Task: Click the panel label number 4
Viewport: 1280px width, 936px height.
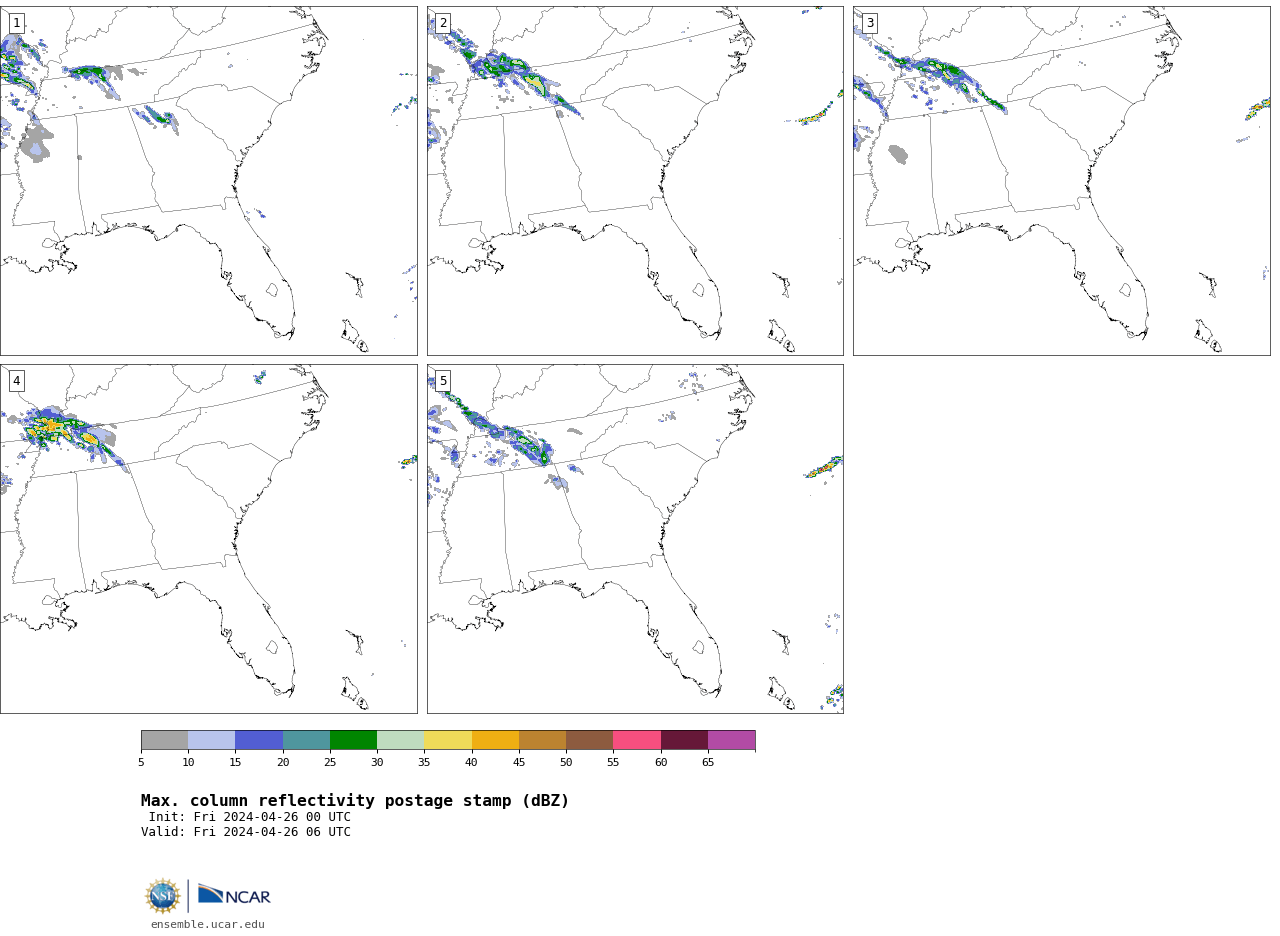Action: pos(16,381)
